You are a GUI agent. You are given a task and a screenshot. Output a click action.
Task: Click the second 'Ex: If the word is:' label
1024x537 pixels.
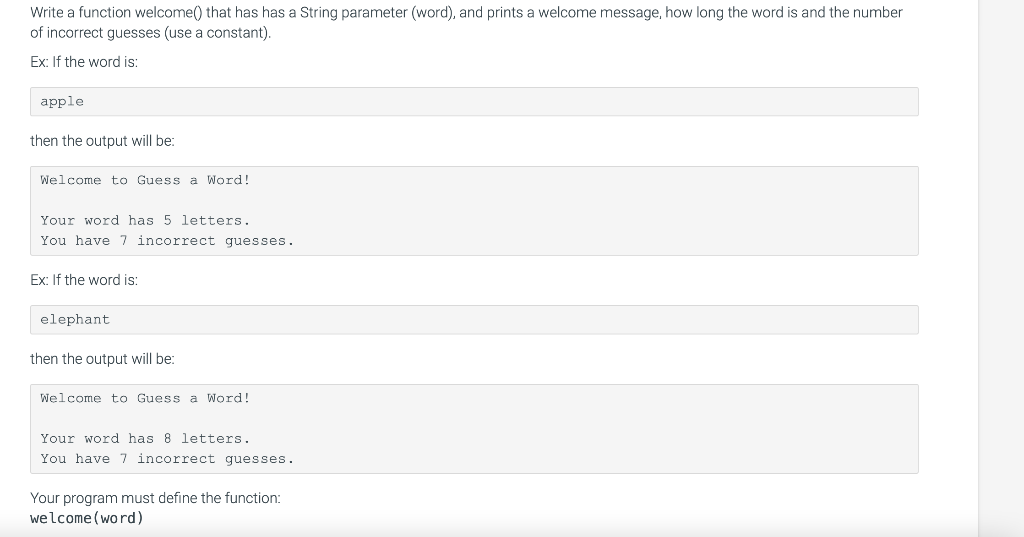[84, 280]
